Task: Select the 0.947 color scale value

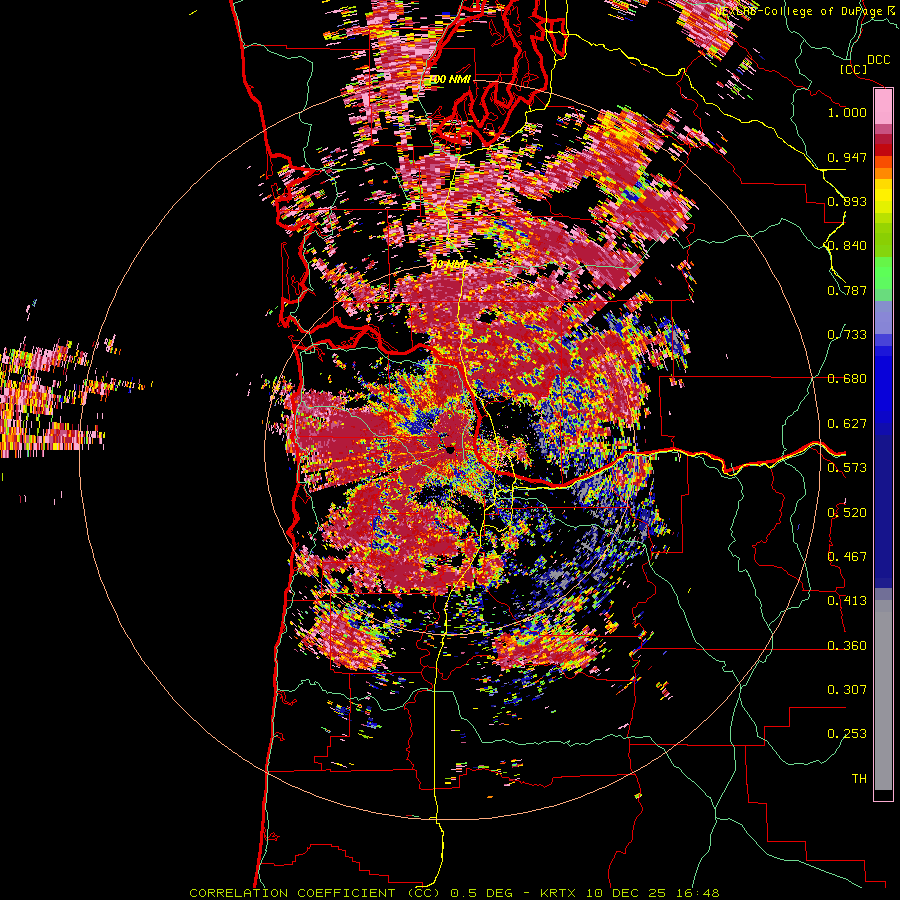Action: click(847, 157)
